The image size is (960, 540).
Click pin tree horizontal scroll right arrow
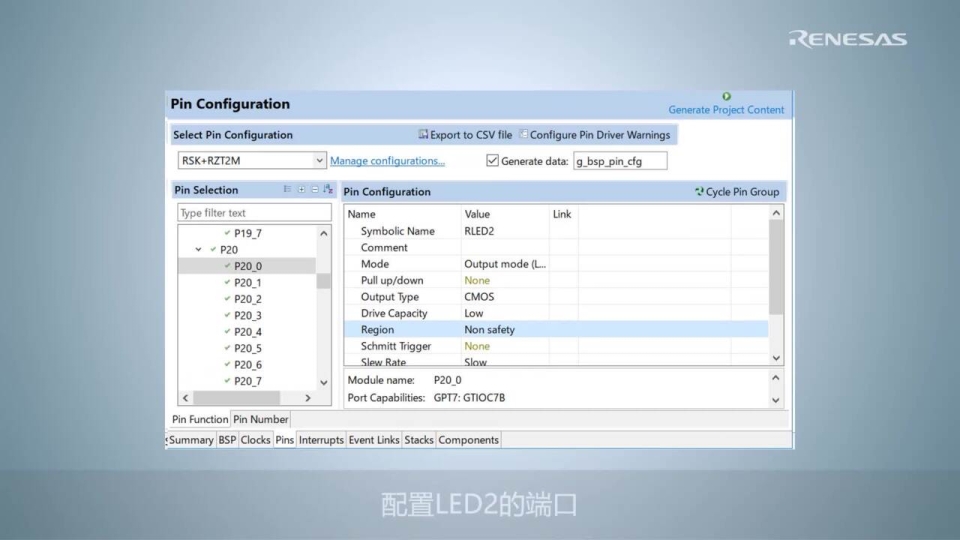[308, 398]
